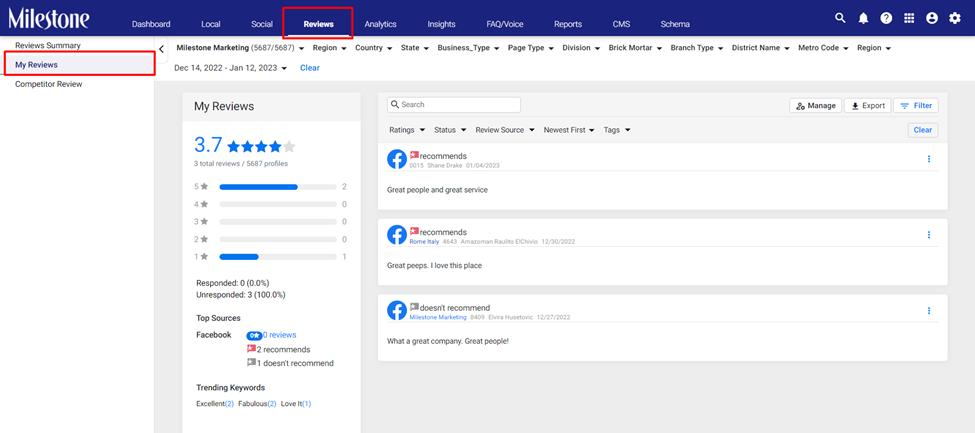Open the help question mark icon
975x433 pixels.
(x=886, y=19)
